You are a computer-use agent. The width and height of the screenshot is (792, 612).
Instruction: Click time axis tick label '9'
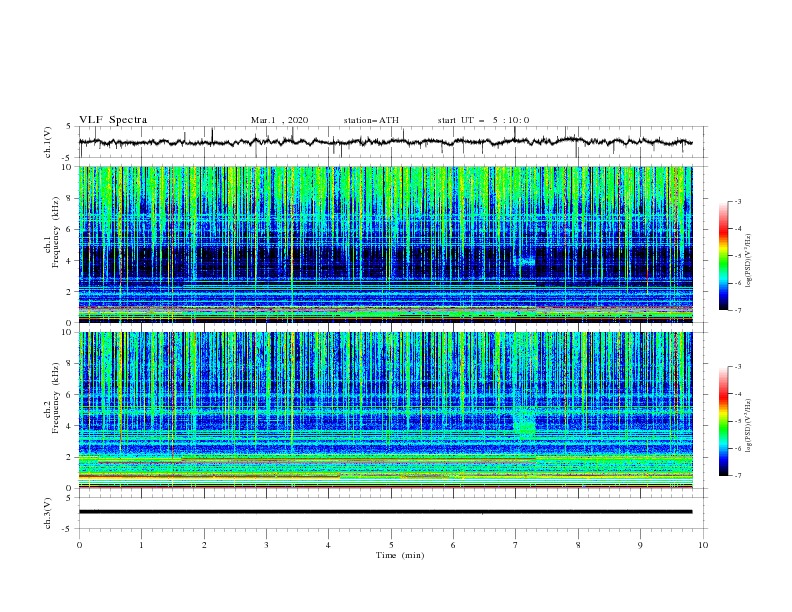[640, 545]
